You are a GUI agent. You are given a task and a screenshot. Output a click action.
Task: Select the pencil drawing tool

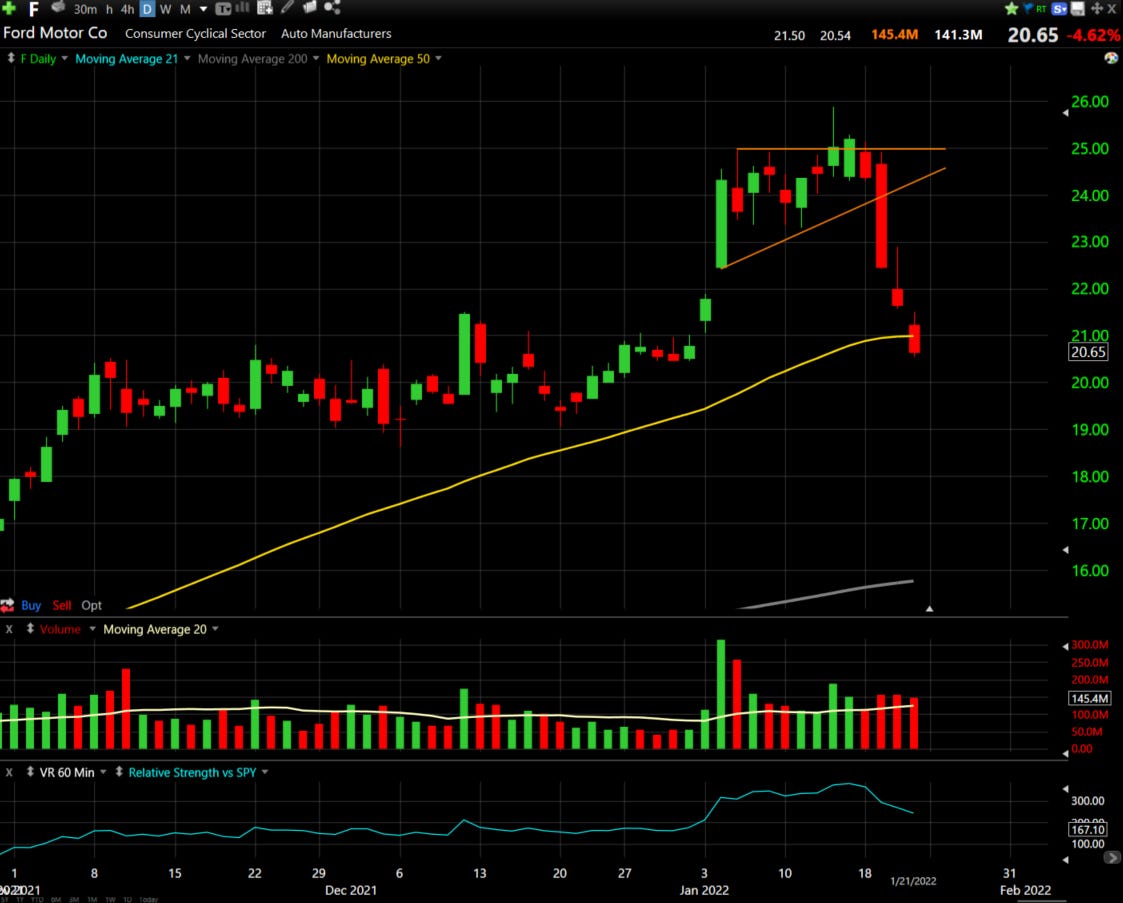pos(288,7)
